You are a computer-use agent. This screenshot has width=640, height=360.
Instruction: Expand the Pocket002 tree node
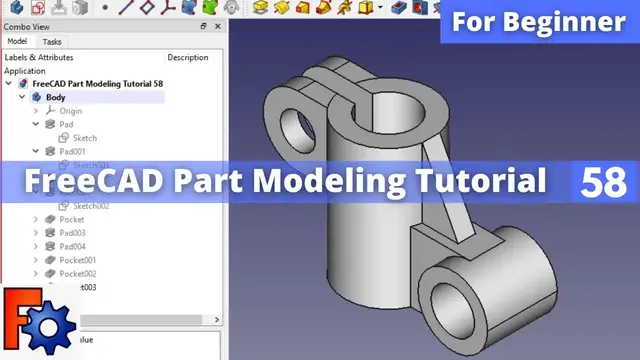36,273
